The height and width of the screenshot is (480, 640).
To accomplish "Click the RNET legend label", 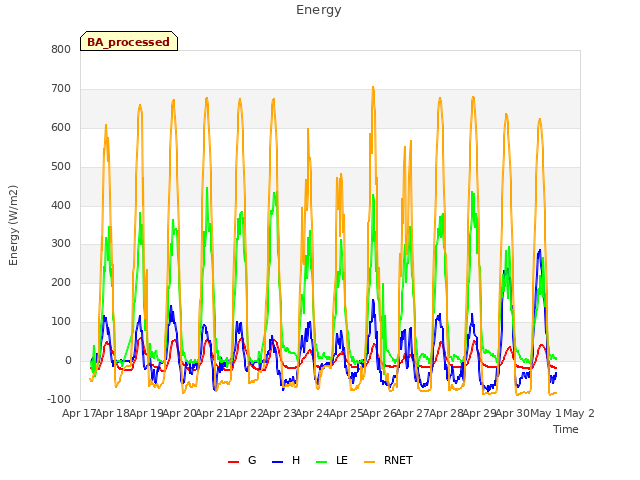I will point(398,460).
